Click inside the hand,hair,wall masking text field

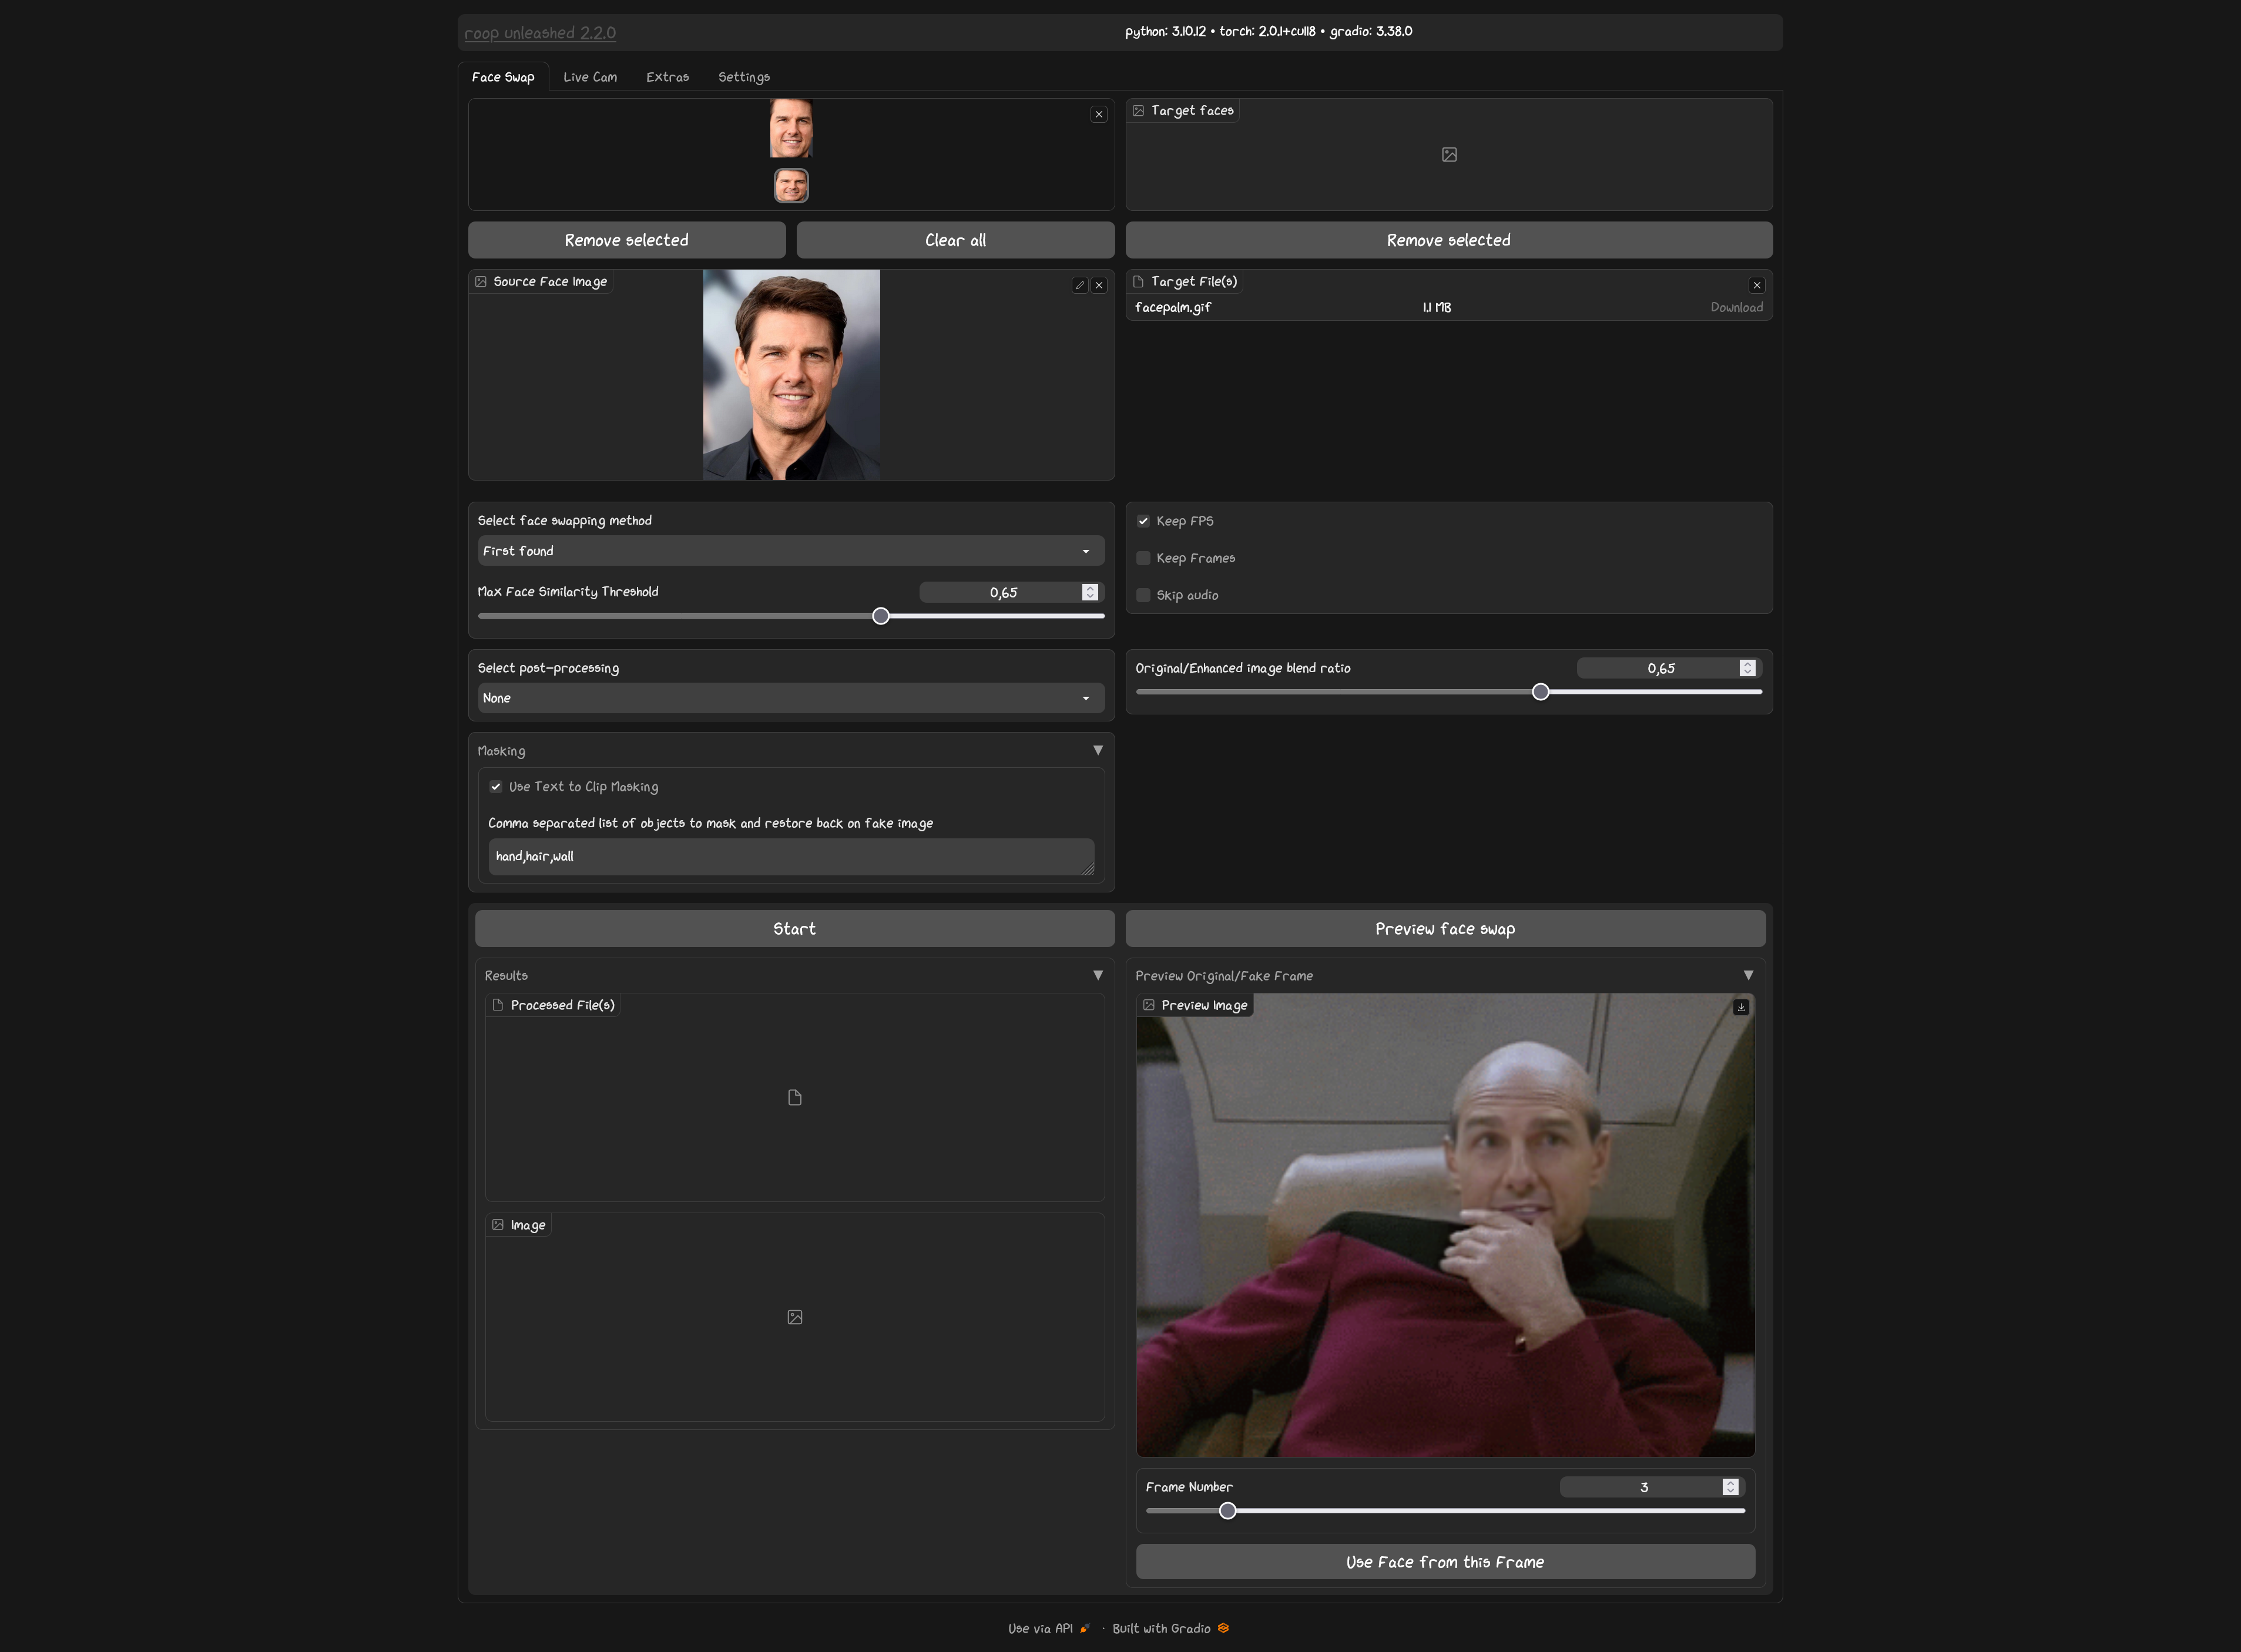[x=789, y=856]
